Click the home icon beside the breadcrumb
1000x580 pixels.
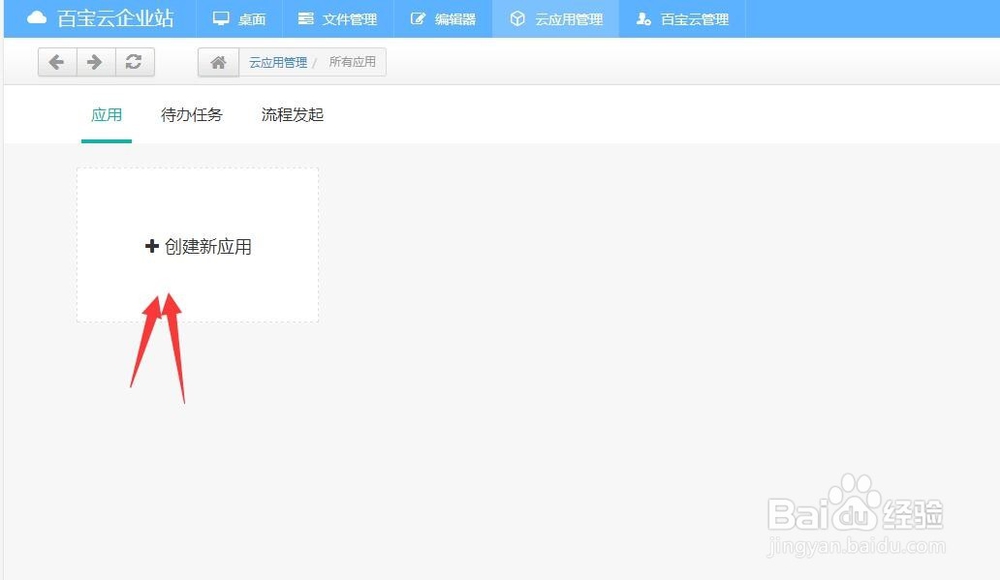(217, 61)
